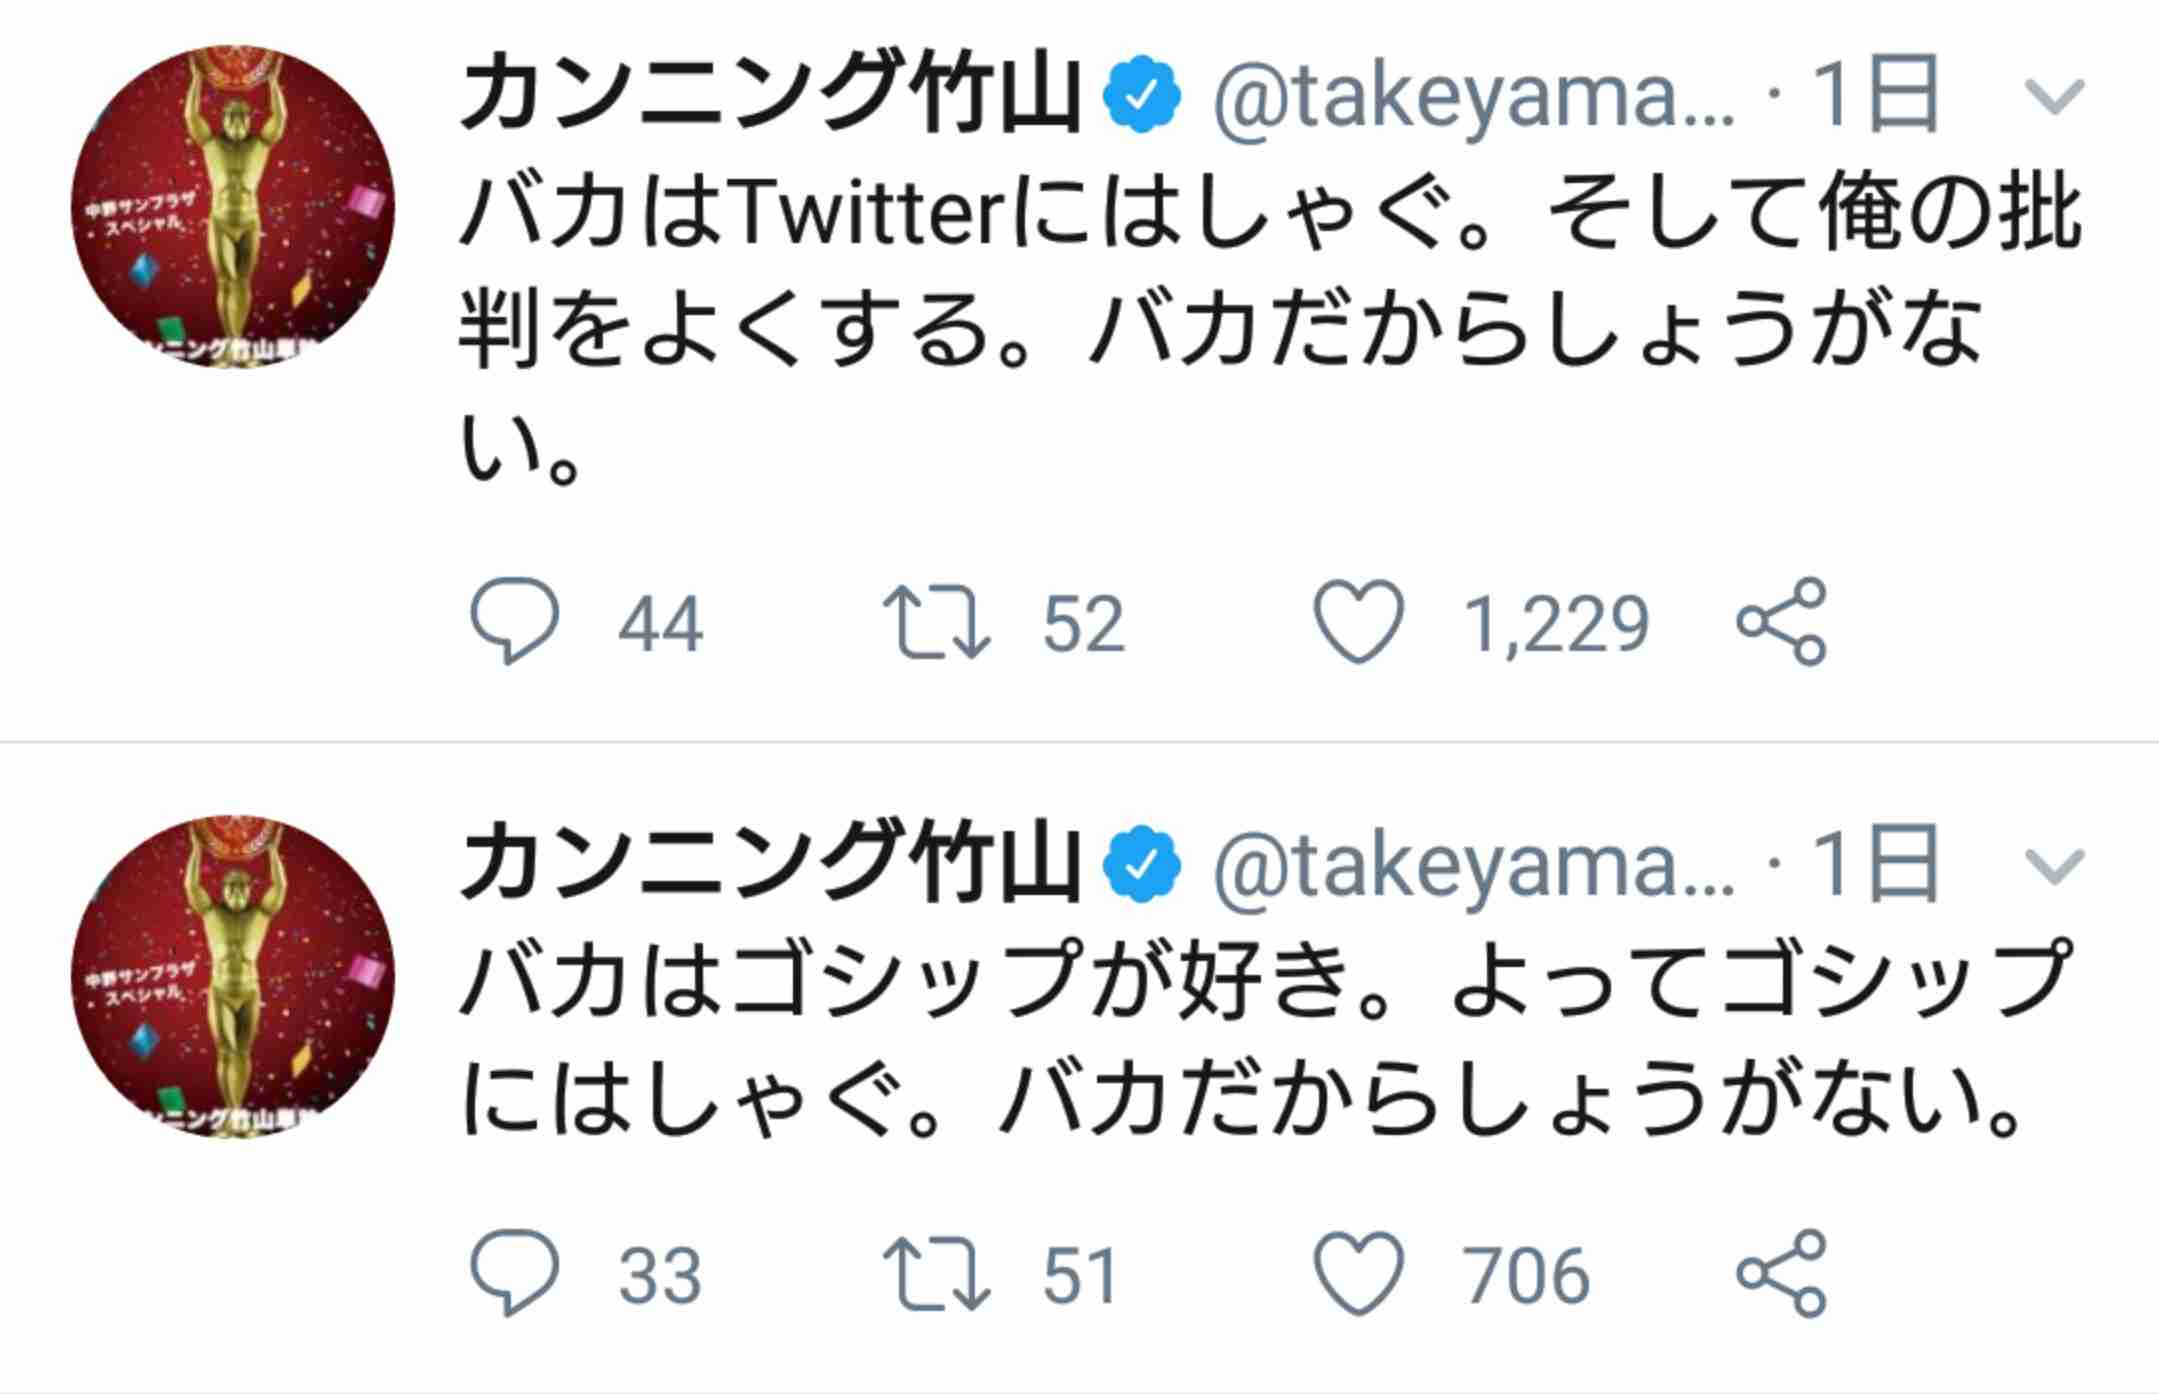Click @takeyama handle on the first tweet
The width and height of the screenshot is (2159, 1394).
tap(1474, 98)
